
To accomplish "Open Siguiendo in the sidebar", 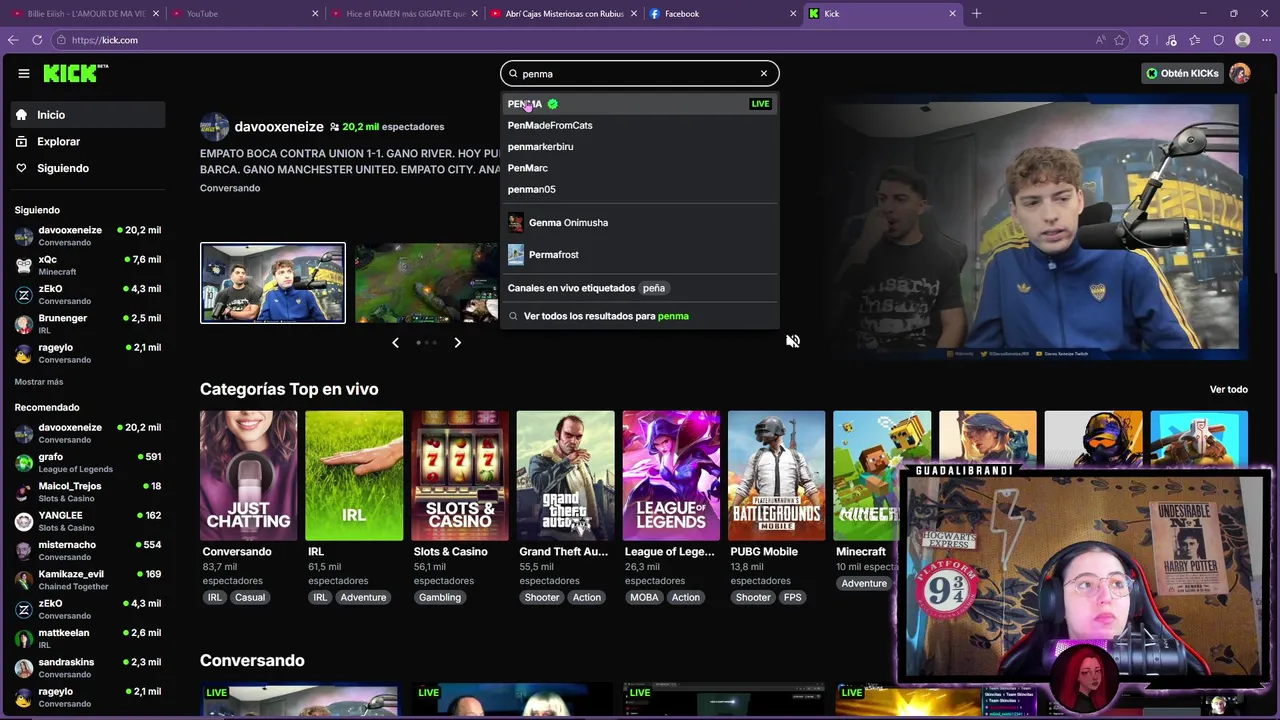I will pyautogui.click(x=88, y=168).
